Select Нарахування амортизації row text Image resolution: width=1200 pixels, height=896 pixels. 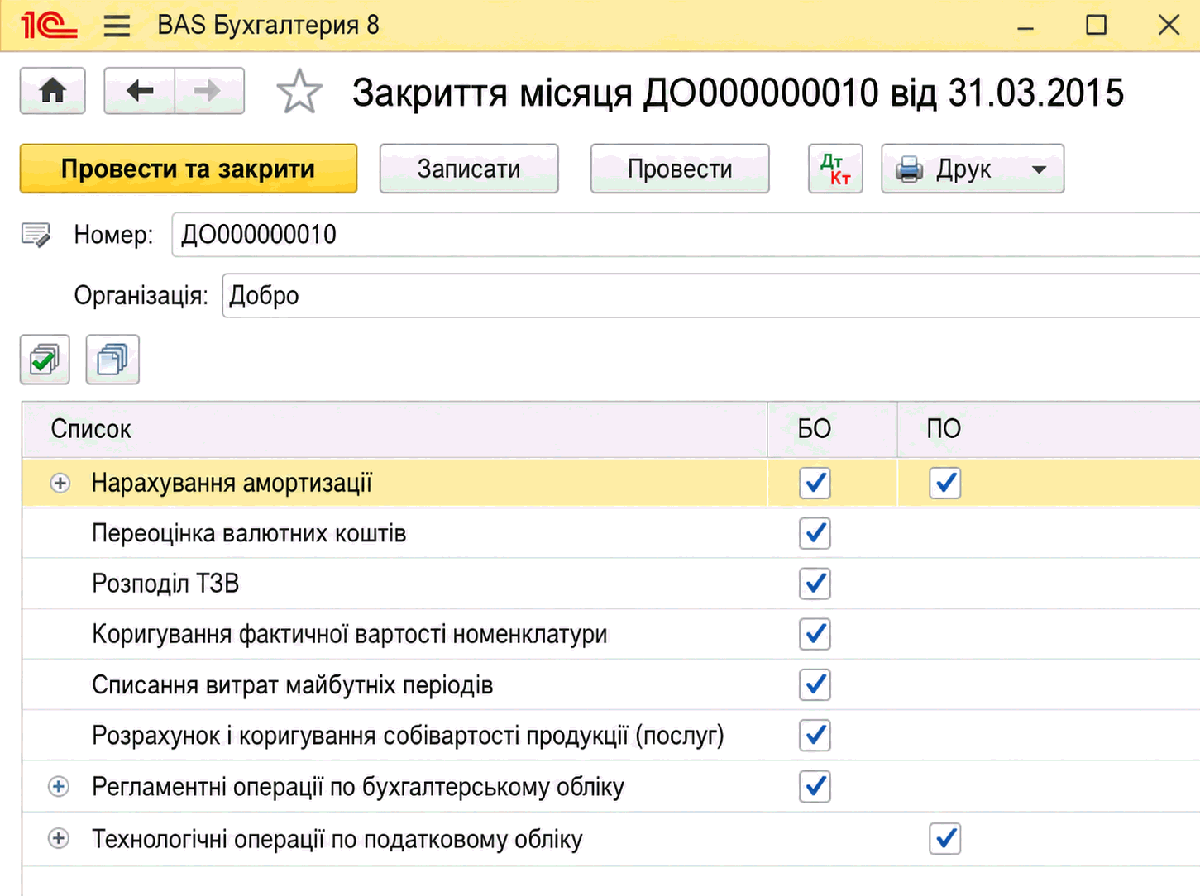pyautogui.click(x=232, y=484)
